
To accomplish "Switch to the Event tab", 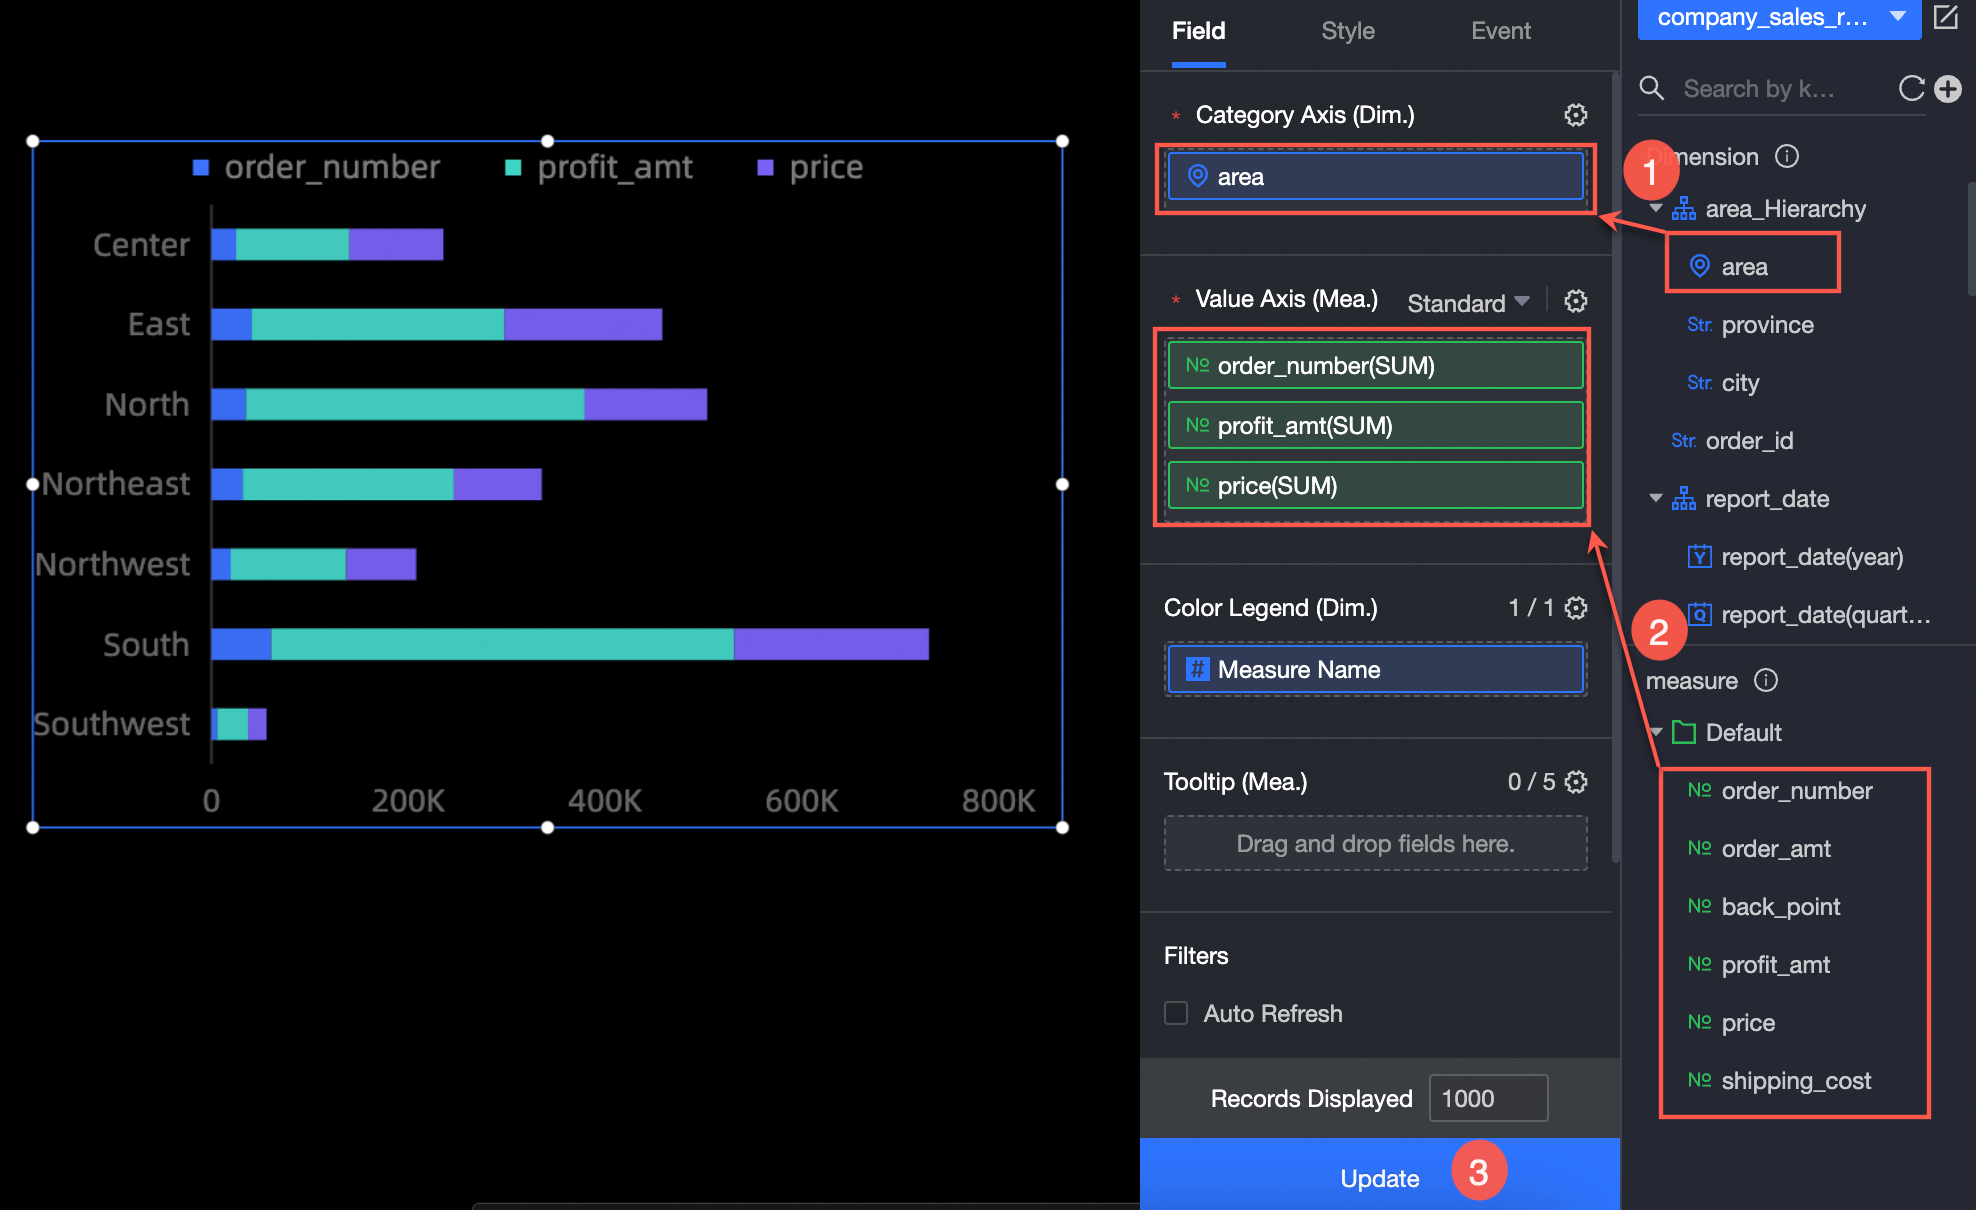I will 1500,31.
